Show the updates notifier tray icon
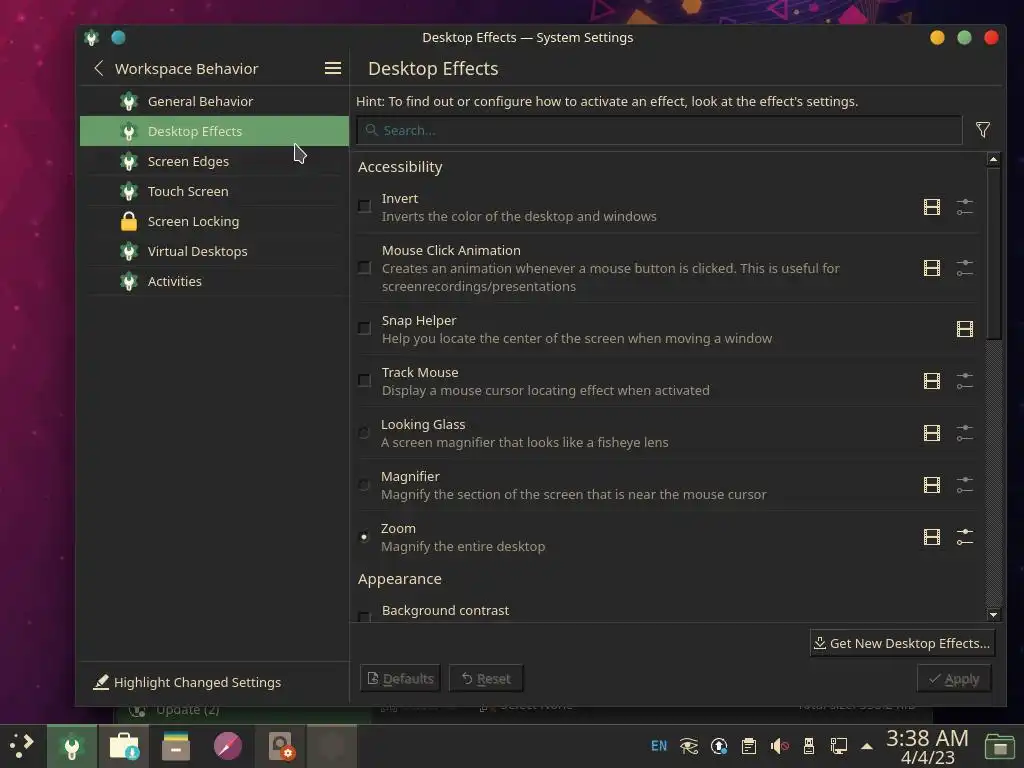Screen dimensions: 1024x768 (x=719, y=746)
